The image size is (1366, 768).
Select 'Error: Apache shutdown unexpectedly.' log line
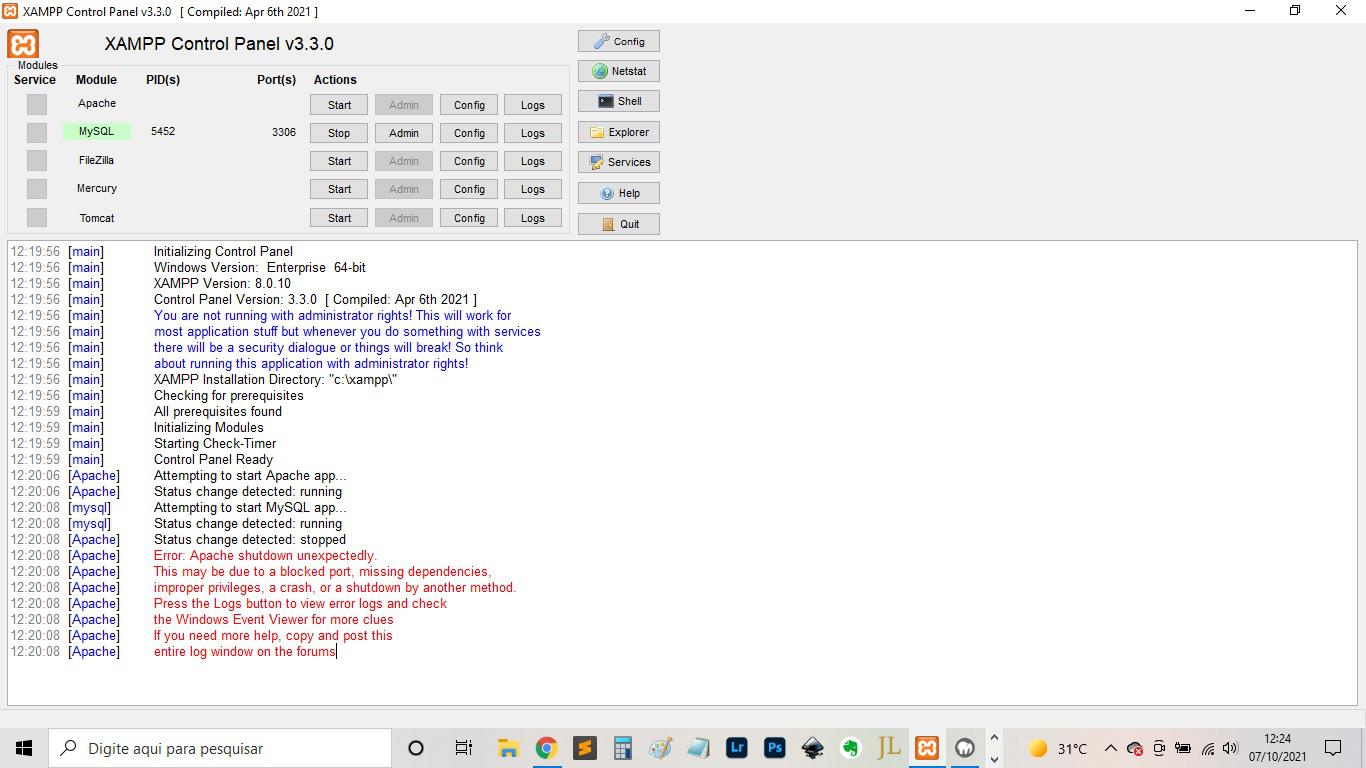click(x=265, y=555)
